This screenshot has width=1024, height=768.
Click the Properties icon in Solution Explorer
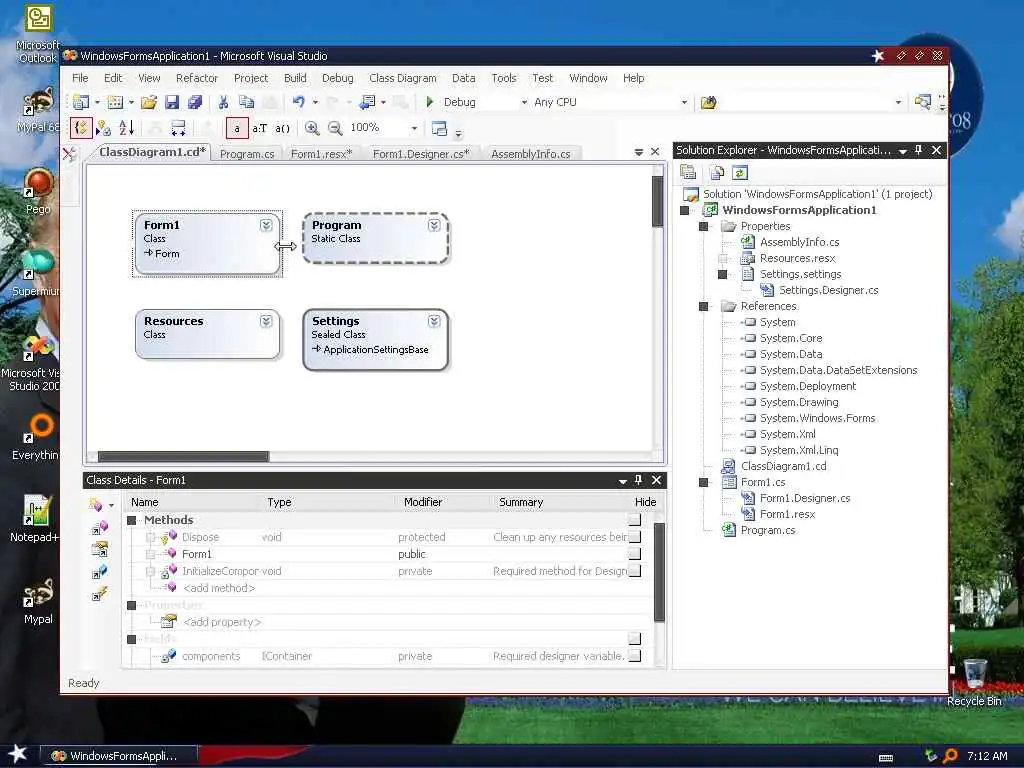coord(688,172)
